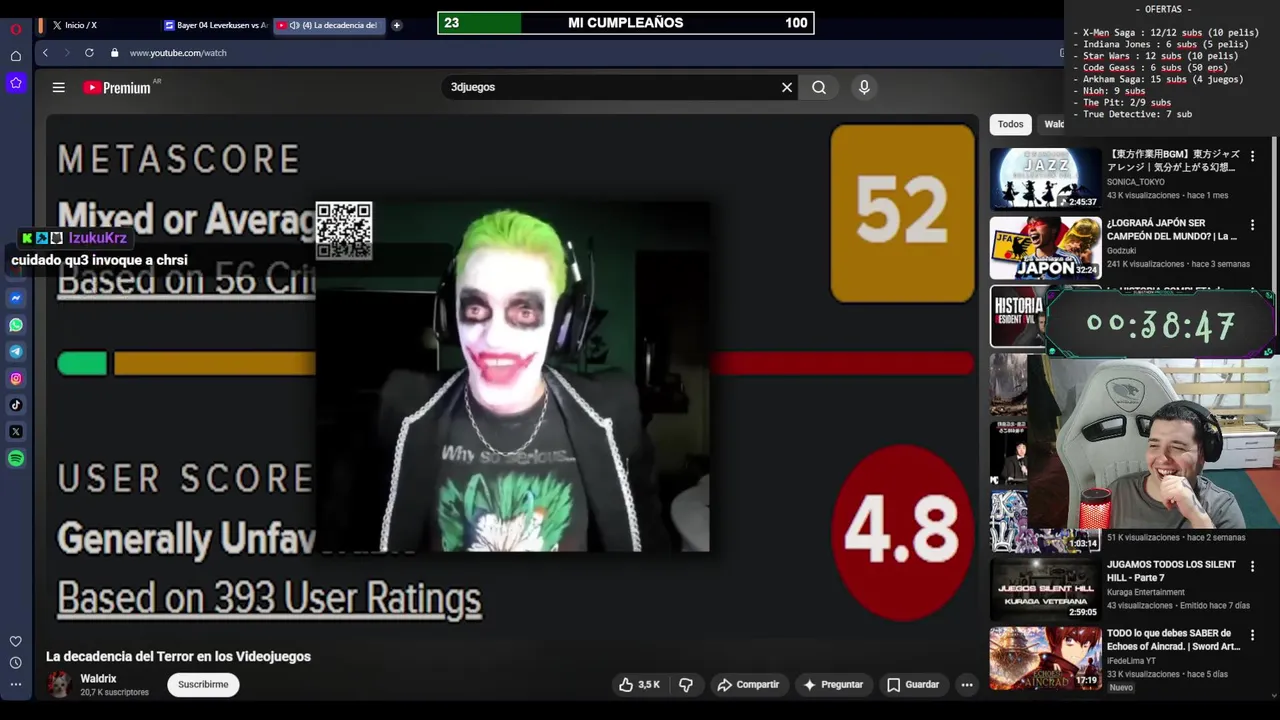Open a new browser tab
This screenshot has height=720, width=1280.
[397, 25]
